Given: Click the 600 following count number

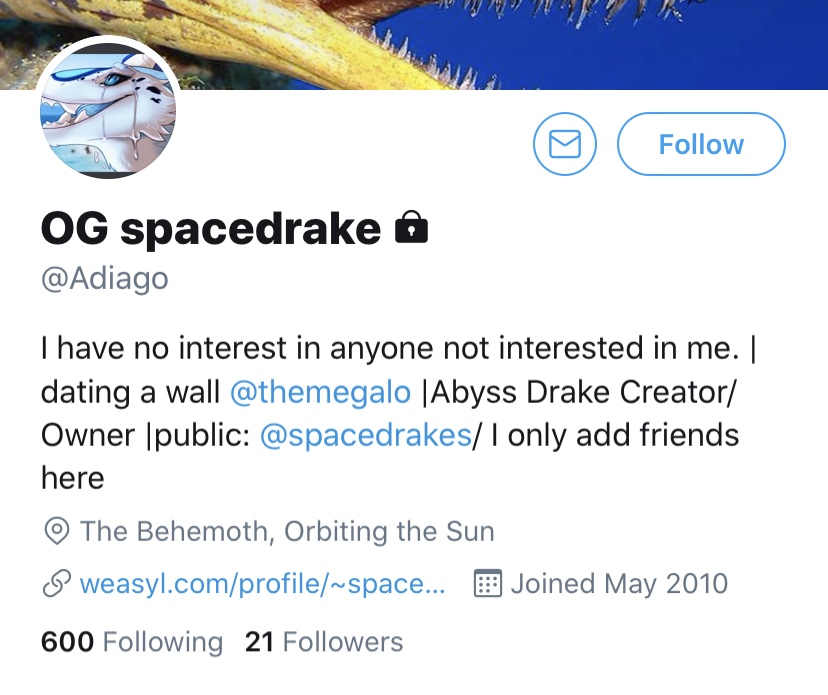Looking at the screenshot, I should (x=68, y=642).
